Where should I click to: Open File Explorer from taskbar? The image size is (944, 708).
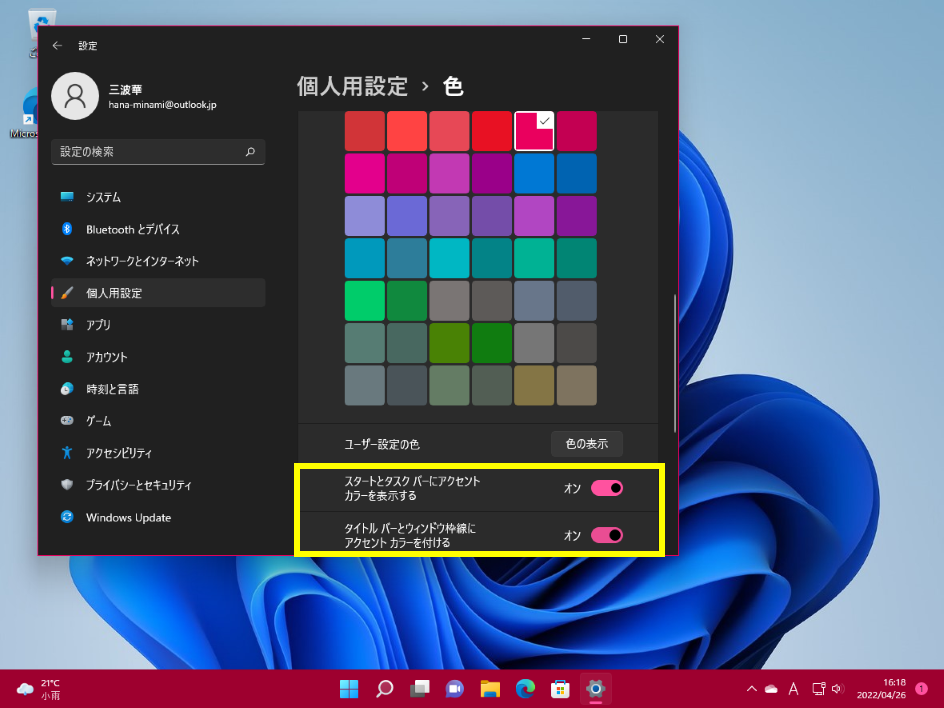(x=490, y=689)
